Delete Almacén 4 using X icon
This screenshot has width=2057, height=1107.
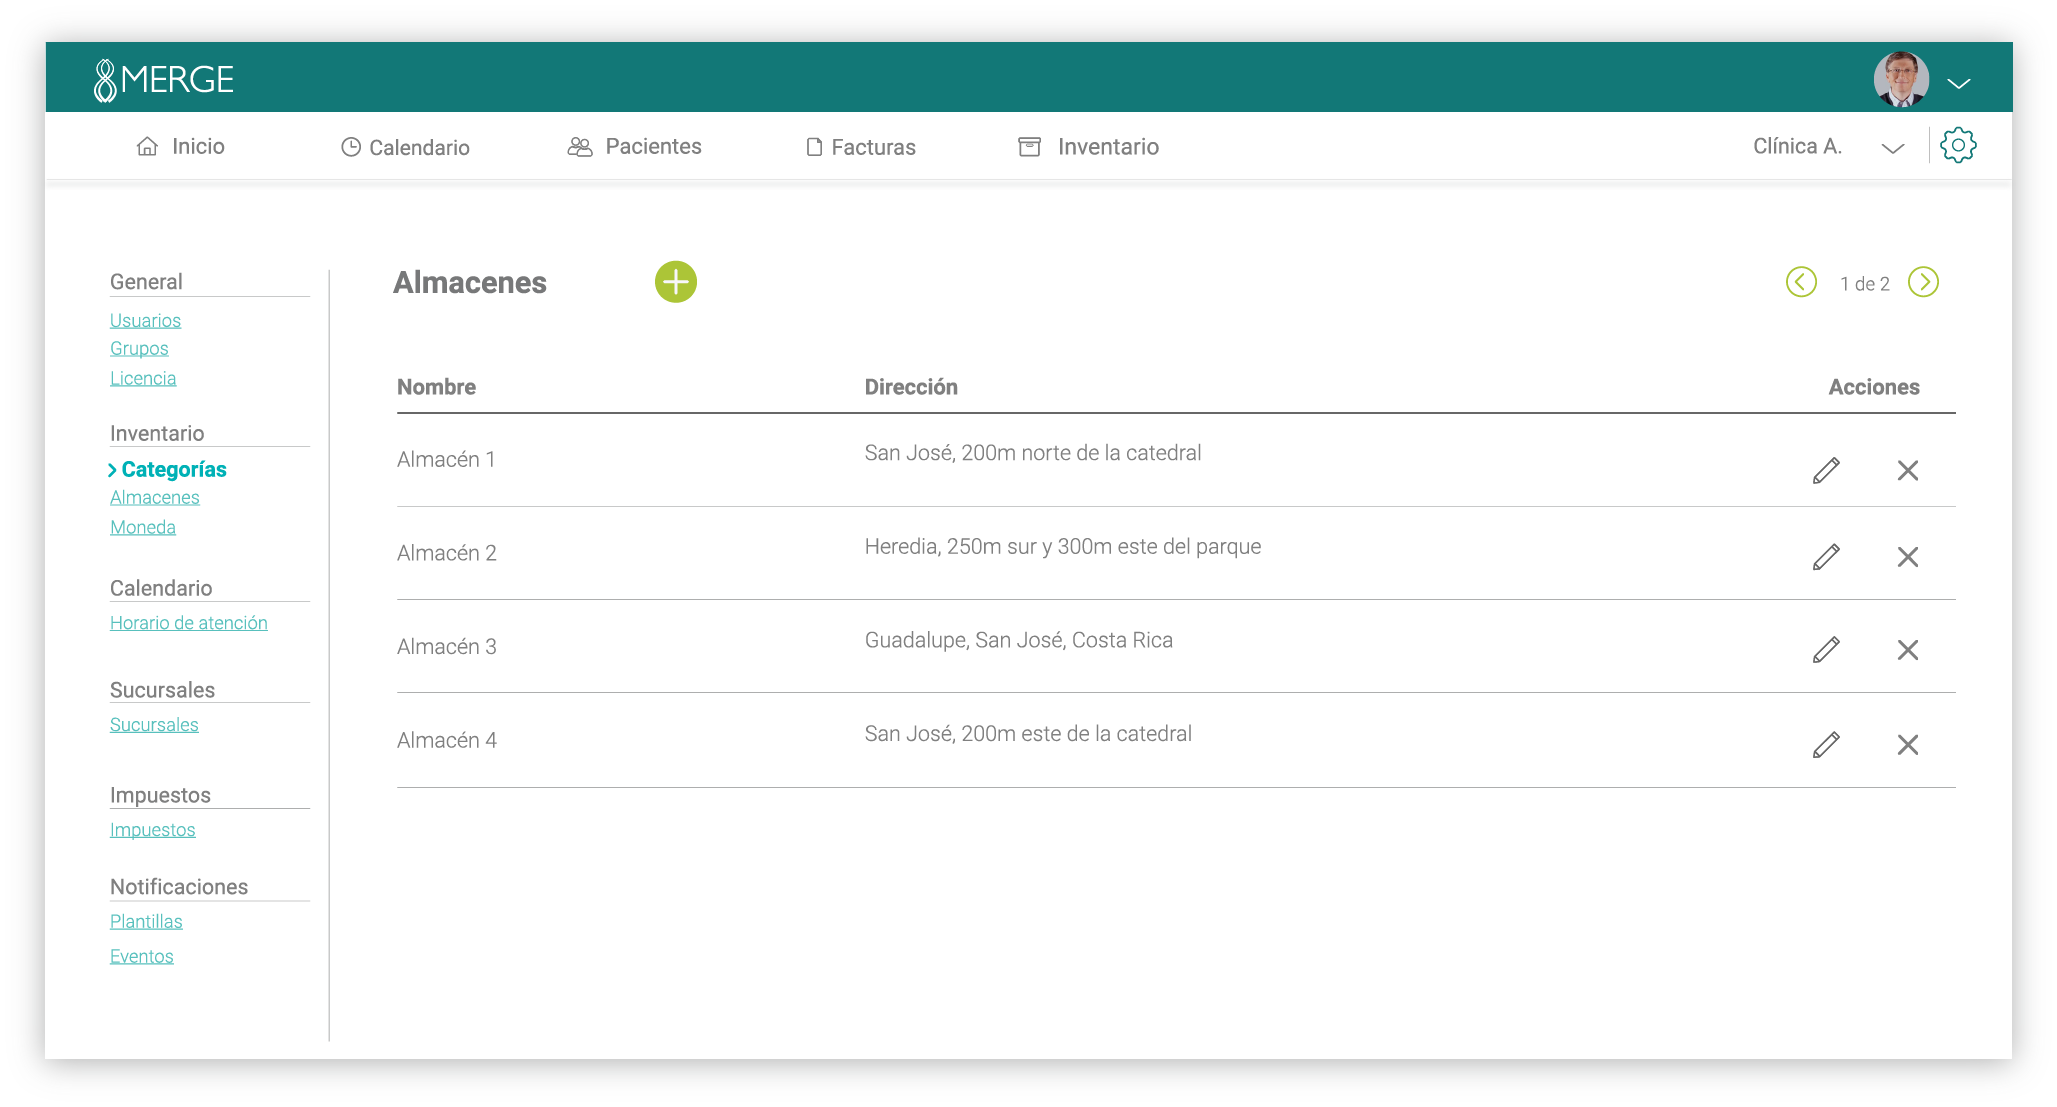coord(1907,745)
